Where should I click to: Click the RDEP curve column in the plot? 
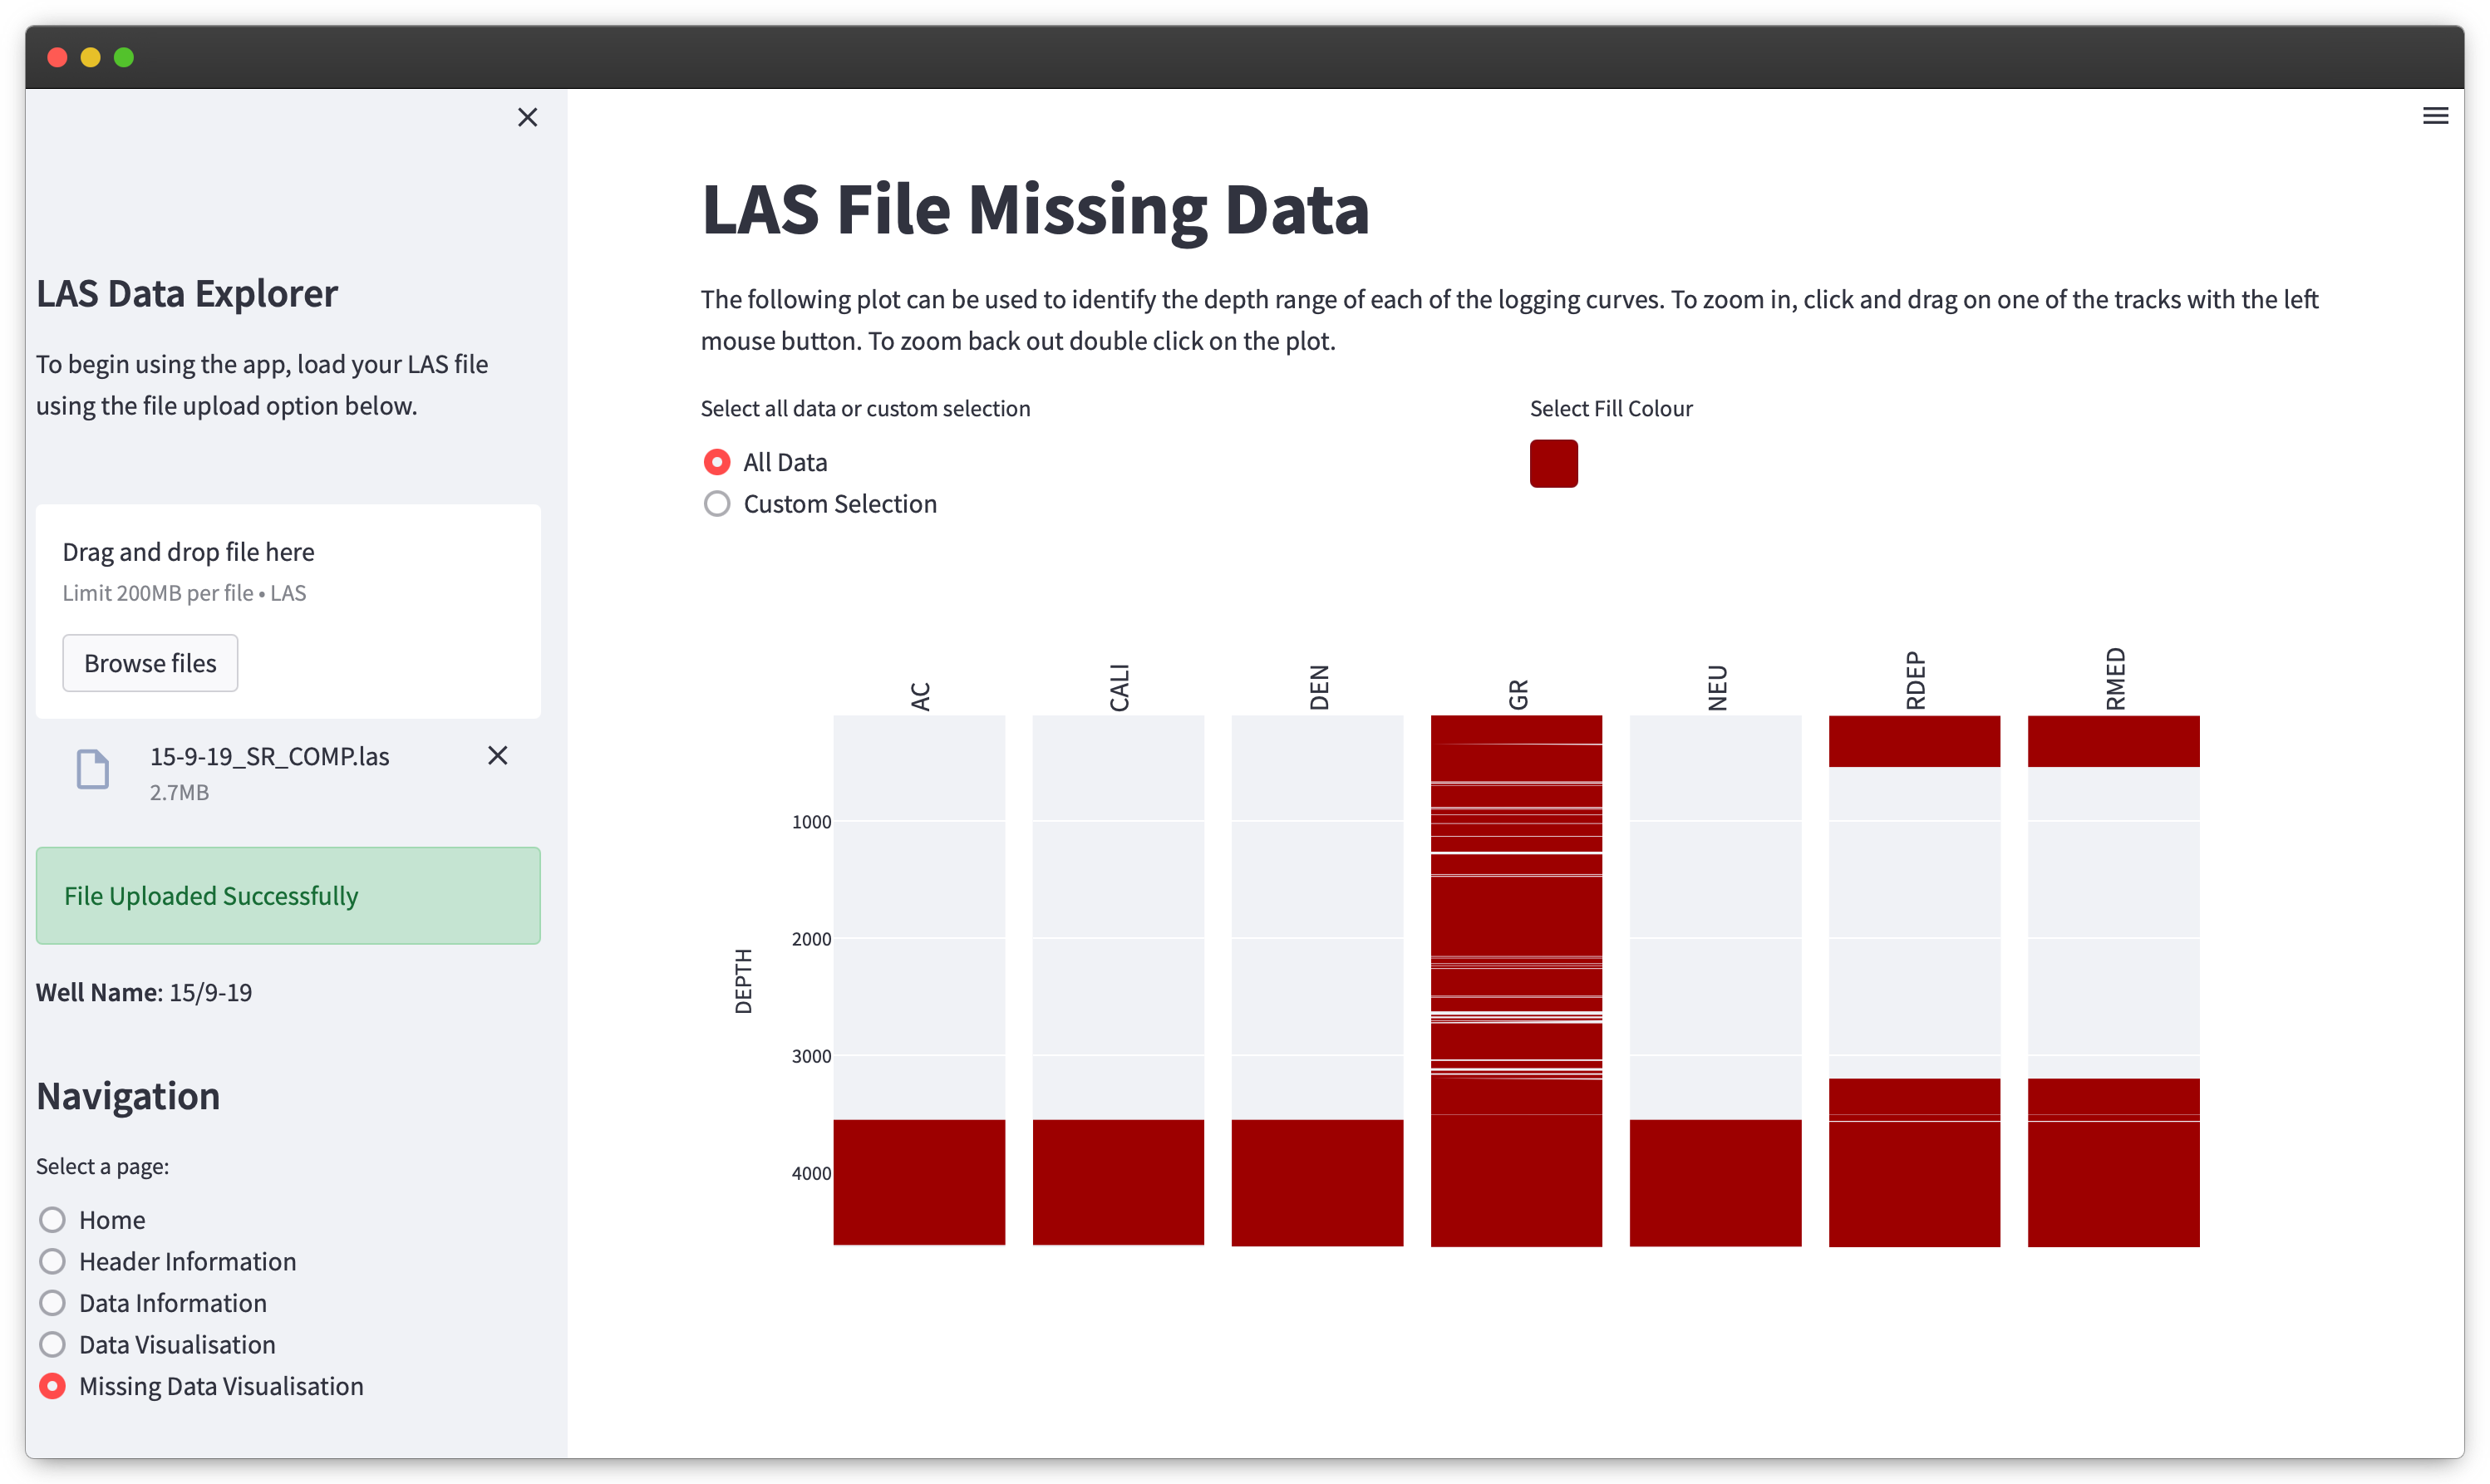[x=1914, y=980]
